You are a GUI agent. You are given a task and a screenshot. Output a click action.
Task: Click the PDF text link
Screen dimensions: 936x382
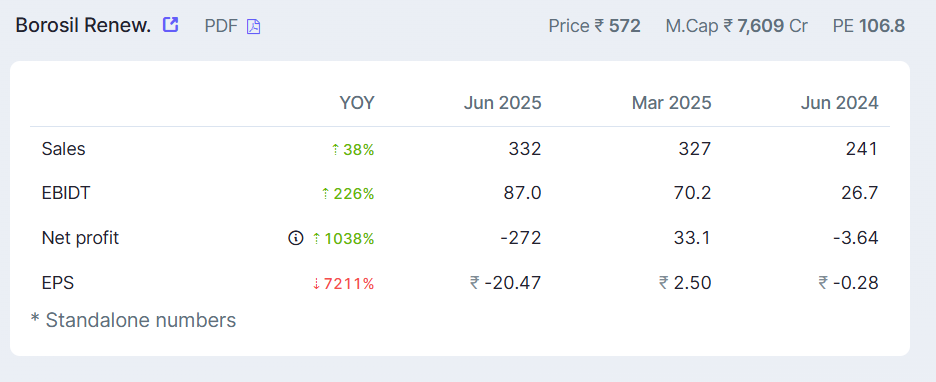[221, 26]
